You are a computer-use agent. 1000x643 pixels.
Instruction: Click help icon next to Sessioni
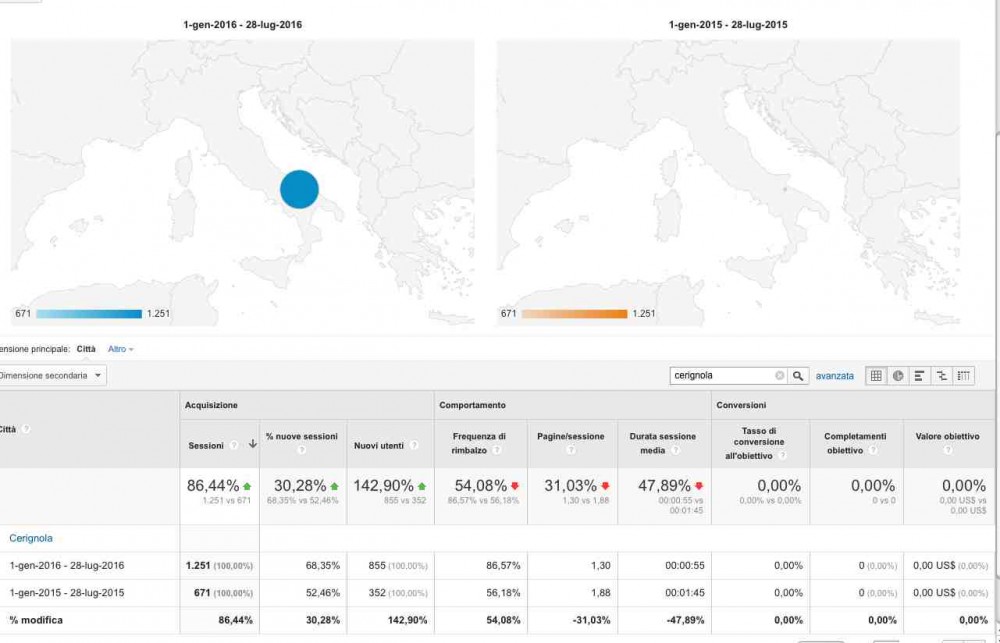[233, 446]
